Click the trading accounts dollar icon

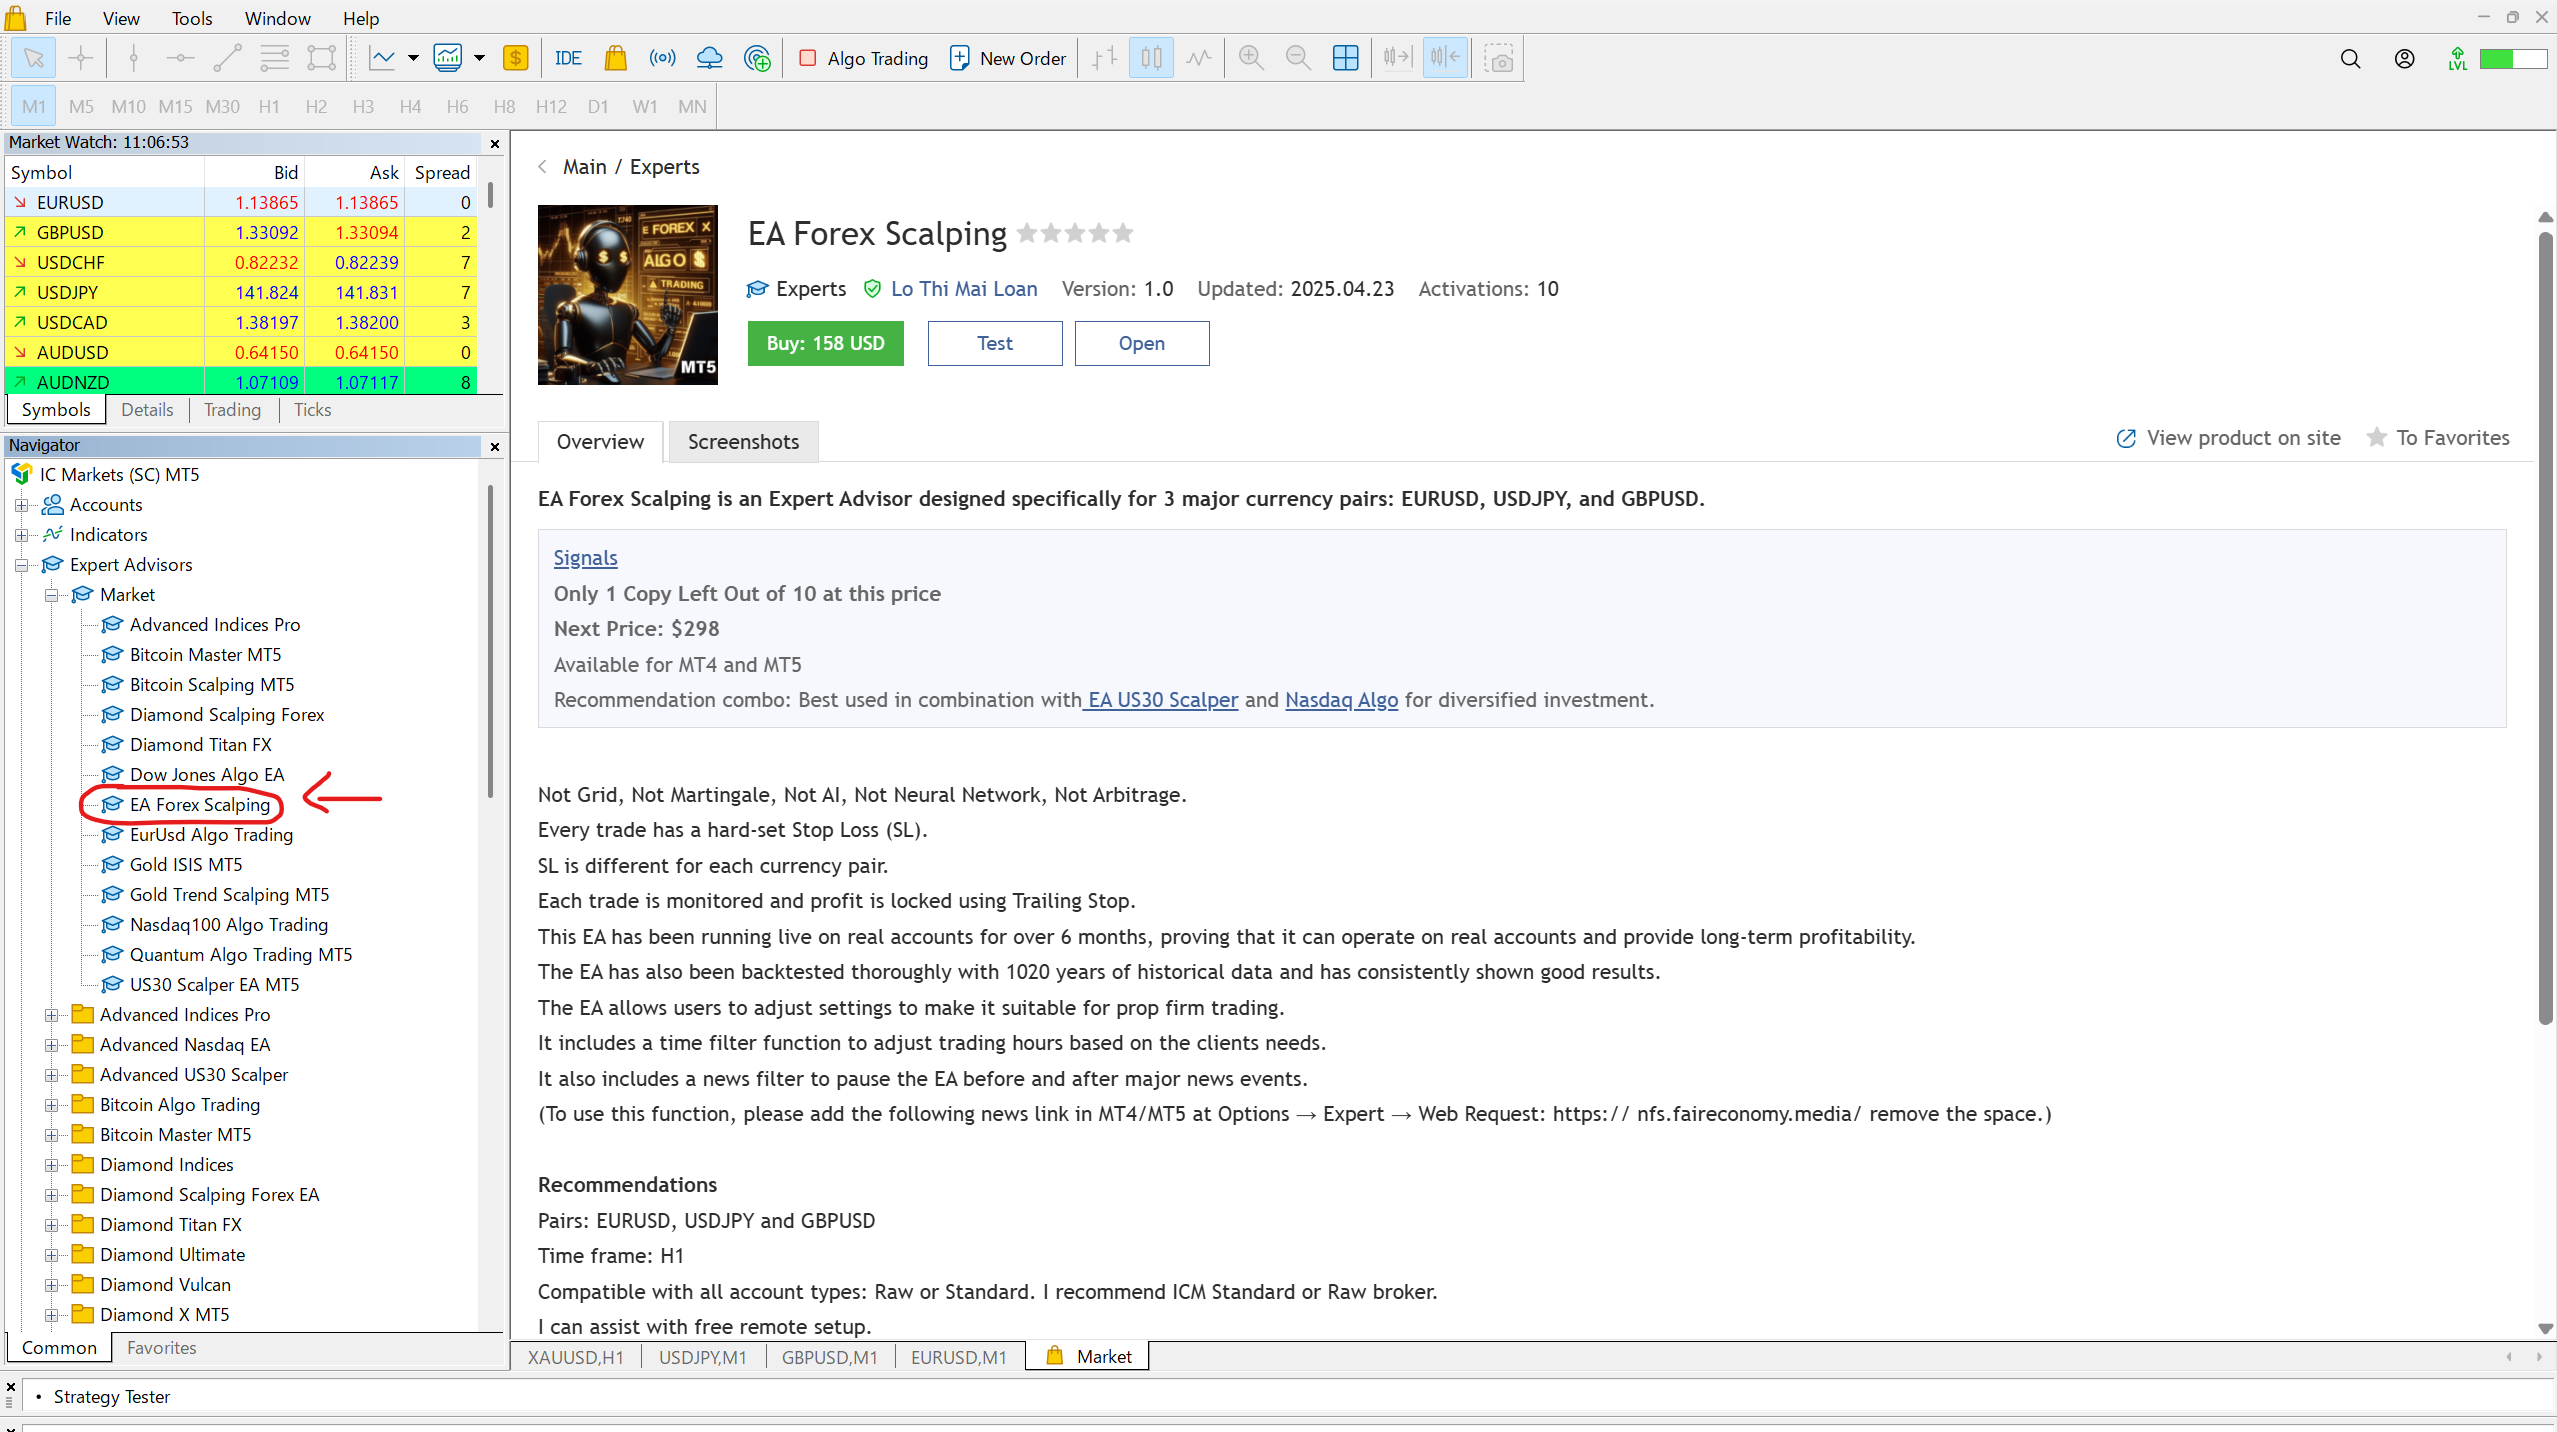515,58
